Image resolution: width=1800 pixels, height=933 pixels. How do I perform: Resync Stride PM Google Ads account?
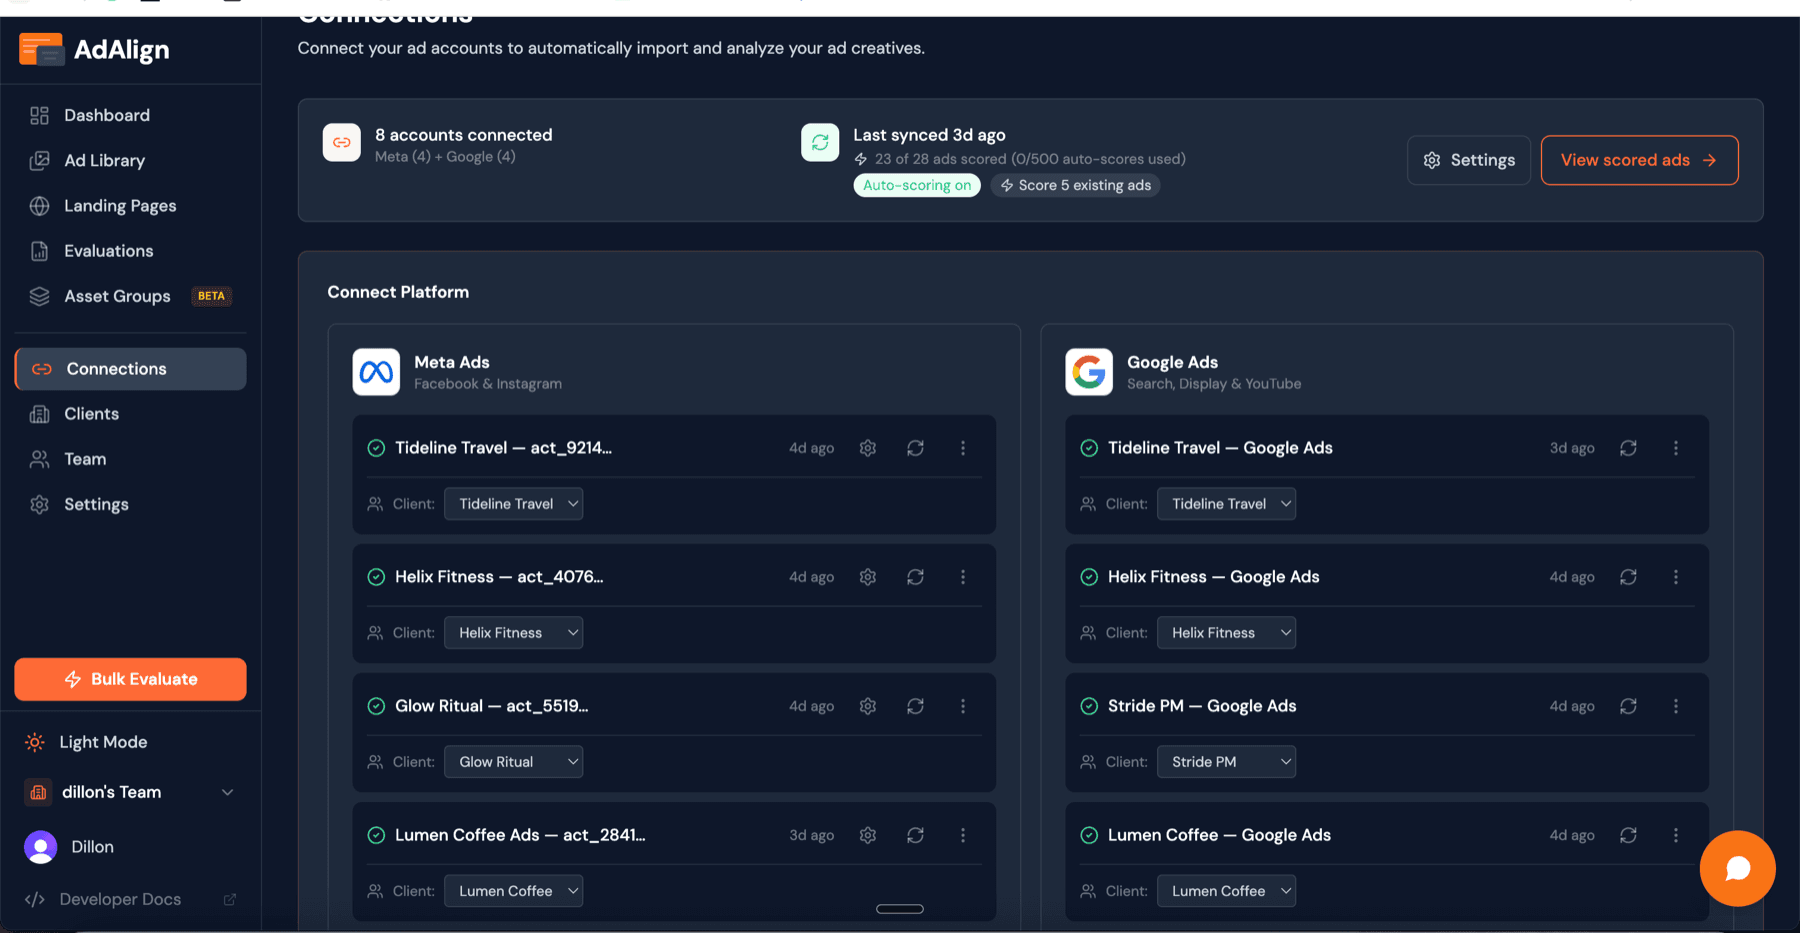(x=1628, y=706)
